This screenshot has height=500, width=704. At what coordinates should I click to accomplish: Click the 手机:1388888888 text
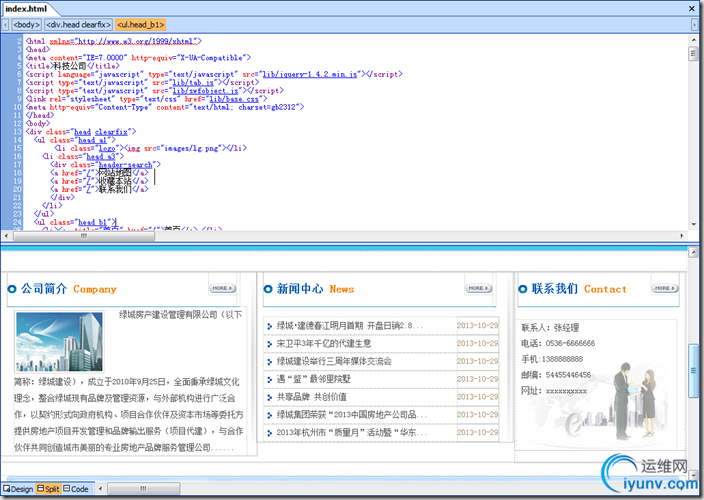click(x=552, y=359)
